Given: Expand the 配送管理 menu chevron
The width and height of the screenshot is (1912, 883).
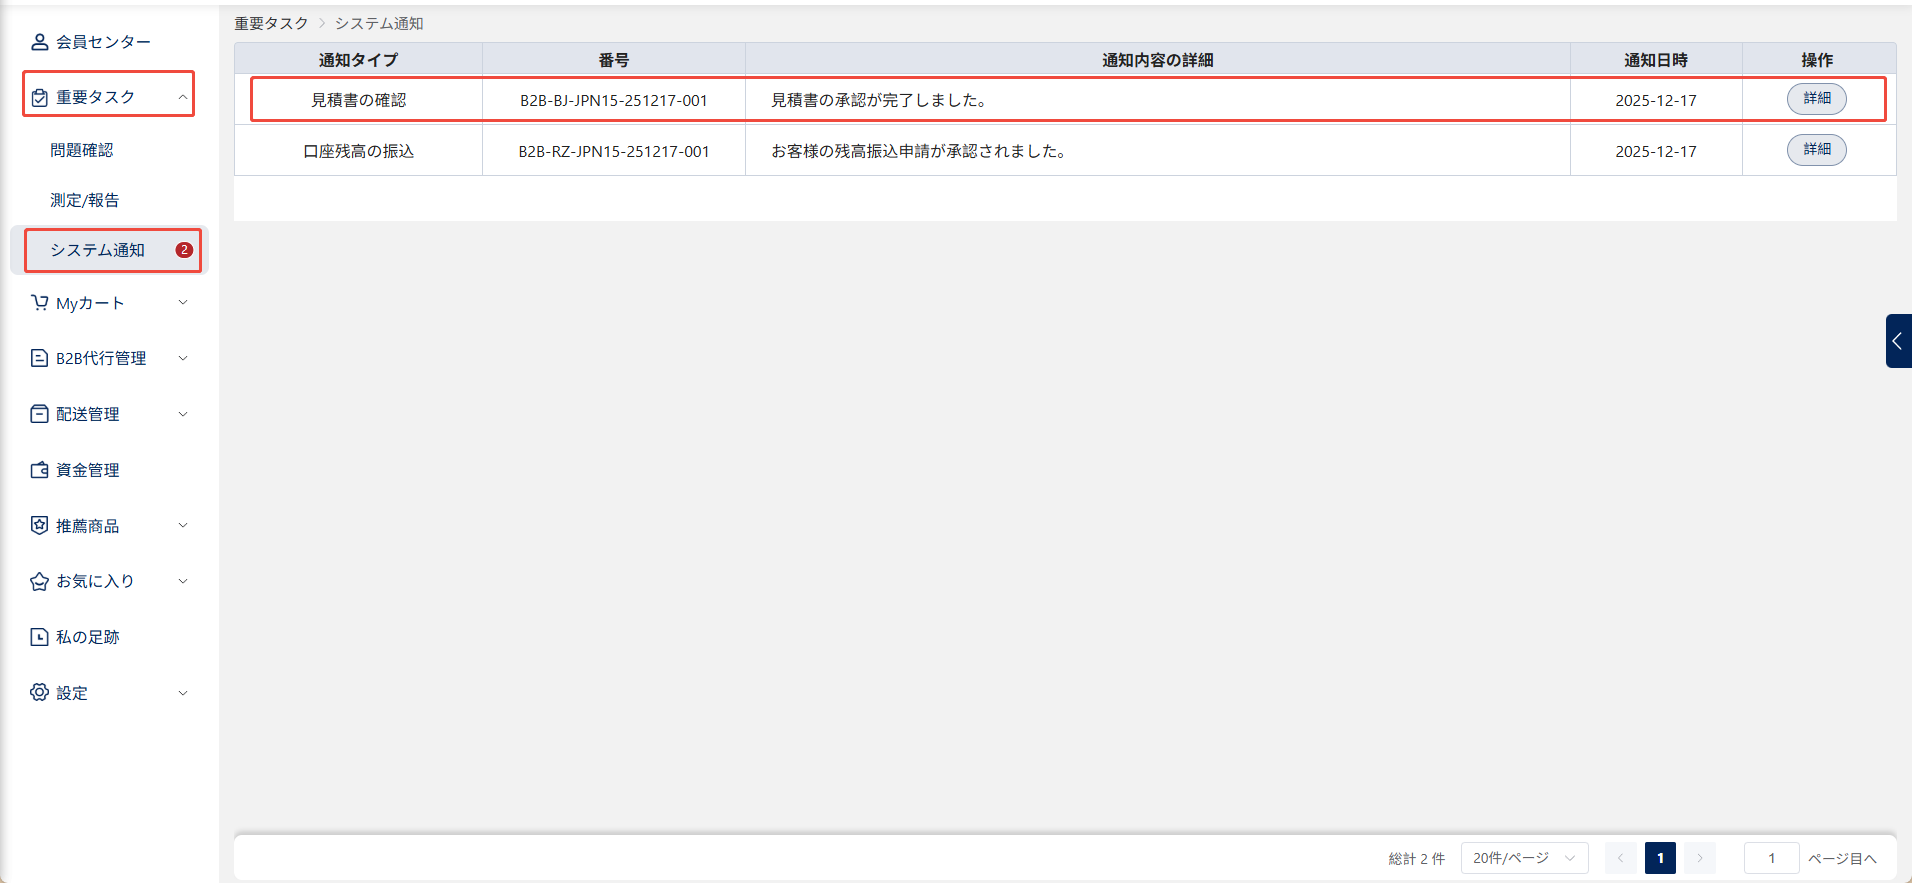Looking at the screenshot, I should (183, 414).
